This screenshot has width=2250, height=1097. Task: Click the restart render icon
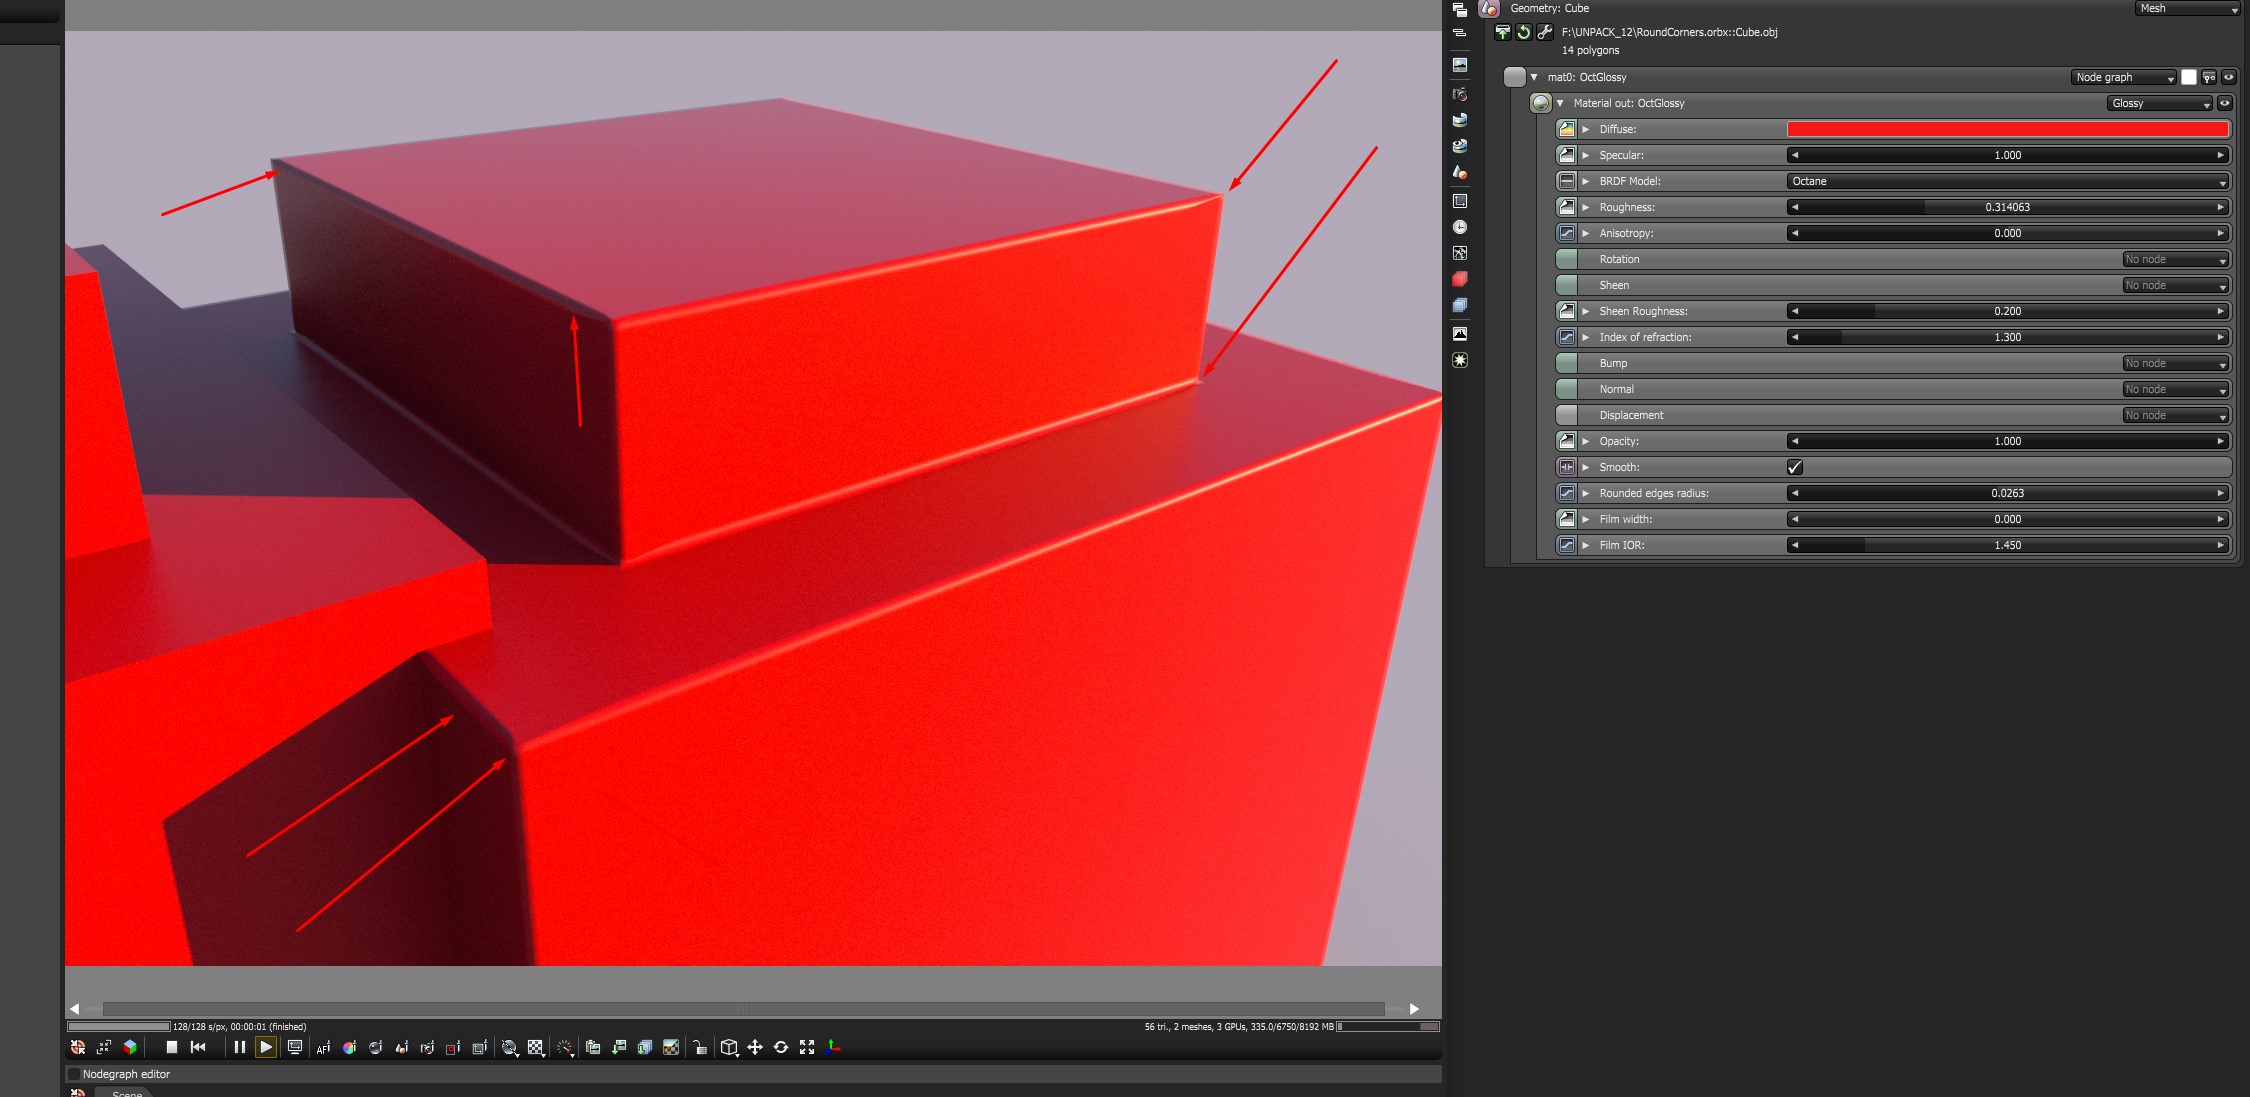click(x=198, y=1047)
